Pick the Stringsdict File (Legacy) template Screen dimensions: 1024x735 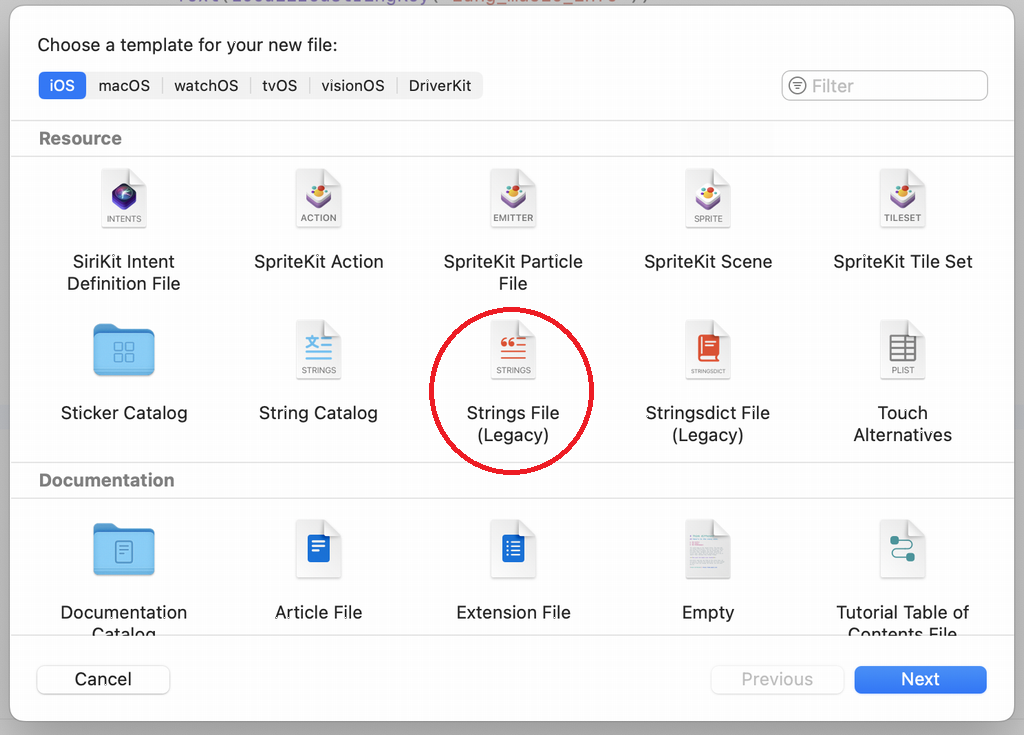tap(708, 351)
